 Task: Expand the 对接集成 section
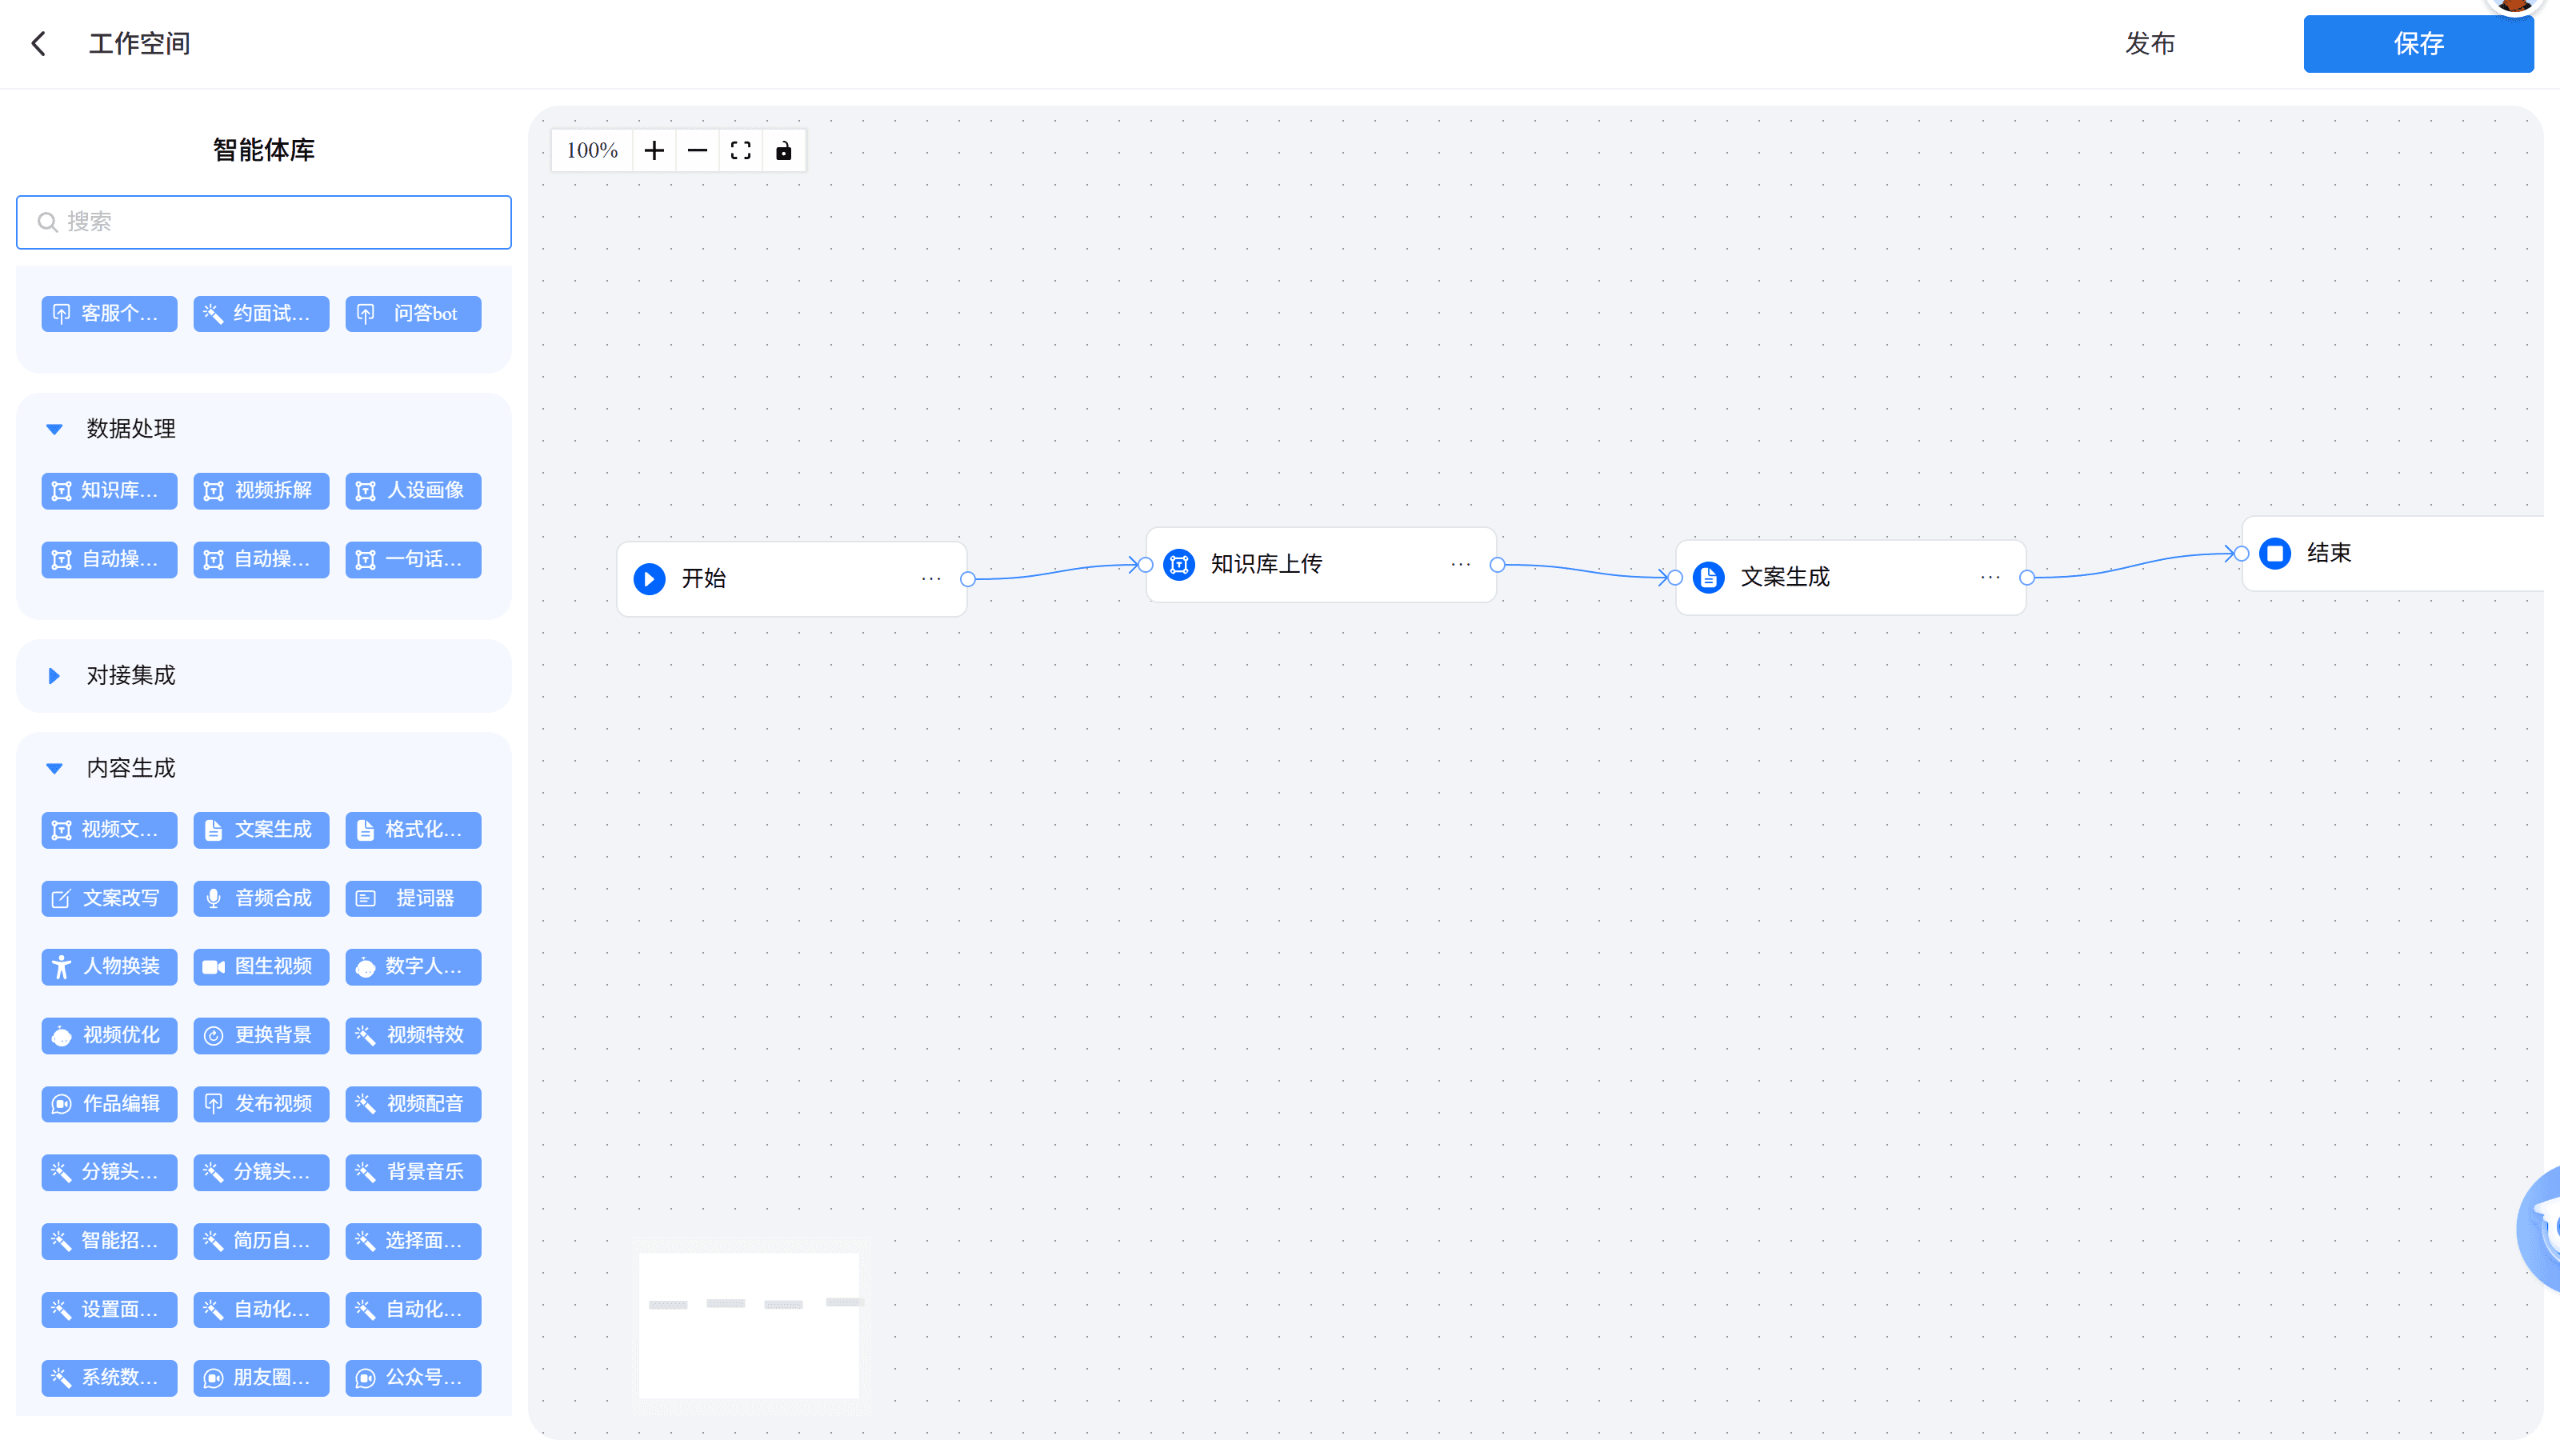pos(55,676)
